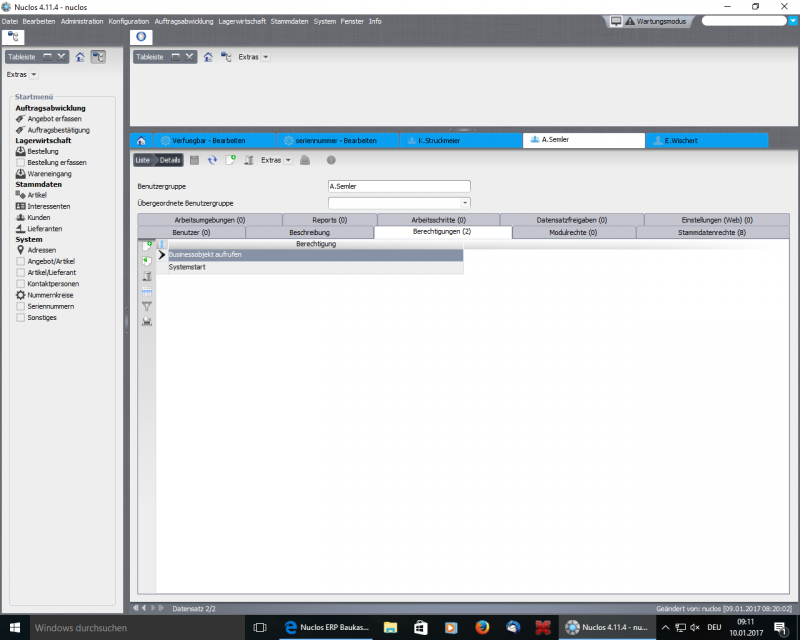800x640 pixels.
Task: Open Wareneingang in start menu
Action: 49,174
